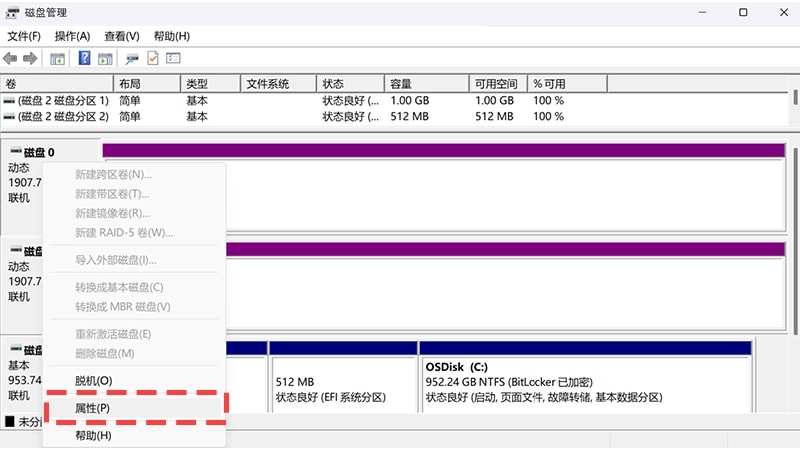Click 基本 label of the third disk
The image size is (800, 450).
pyautogui.click(x=19, y=366)
